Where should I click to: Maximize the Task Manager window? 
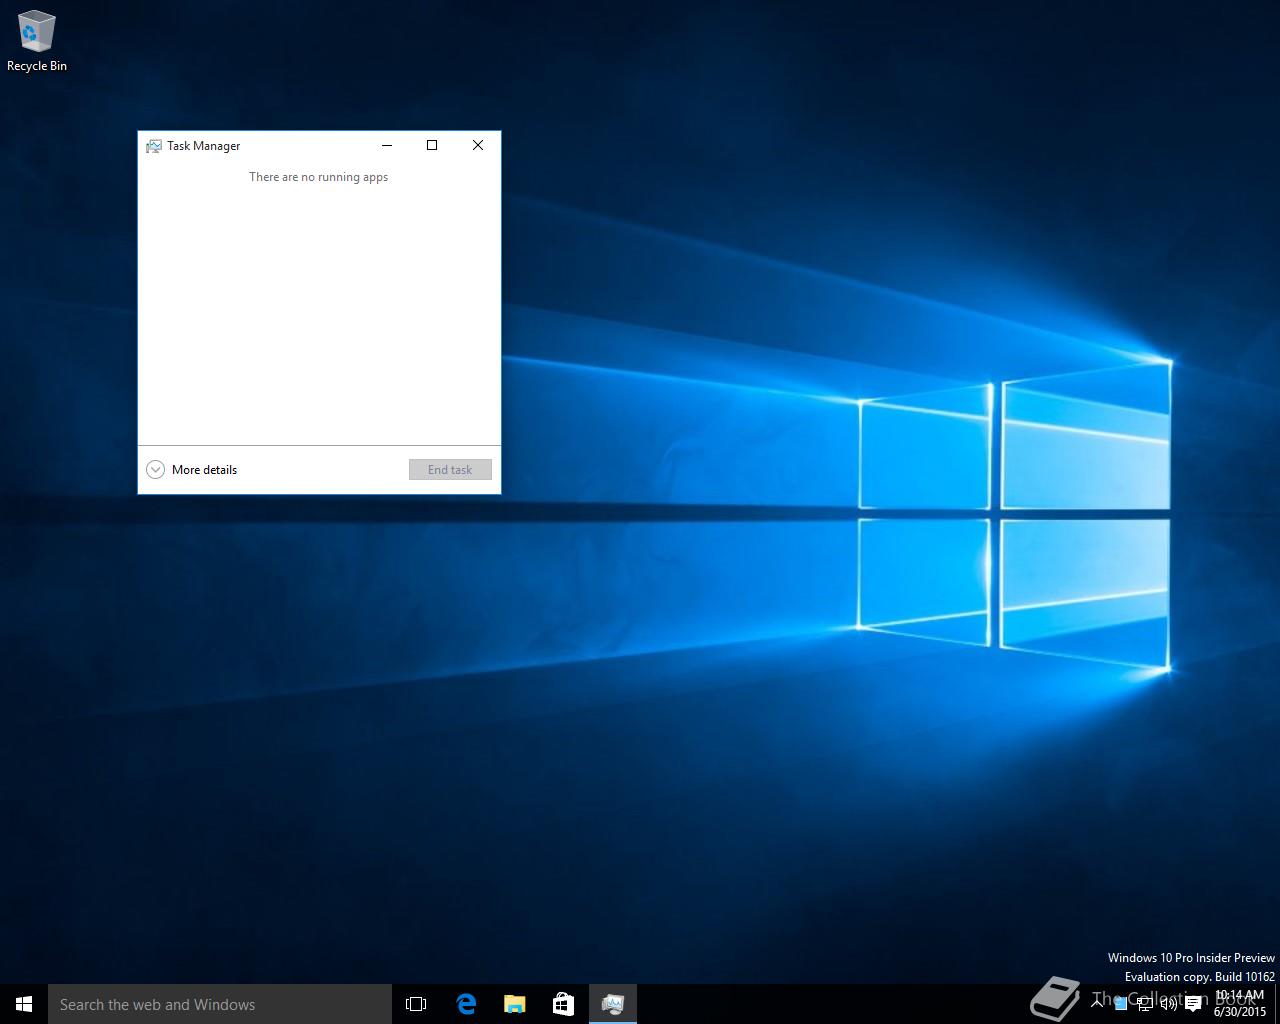pos(432,145)
